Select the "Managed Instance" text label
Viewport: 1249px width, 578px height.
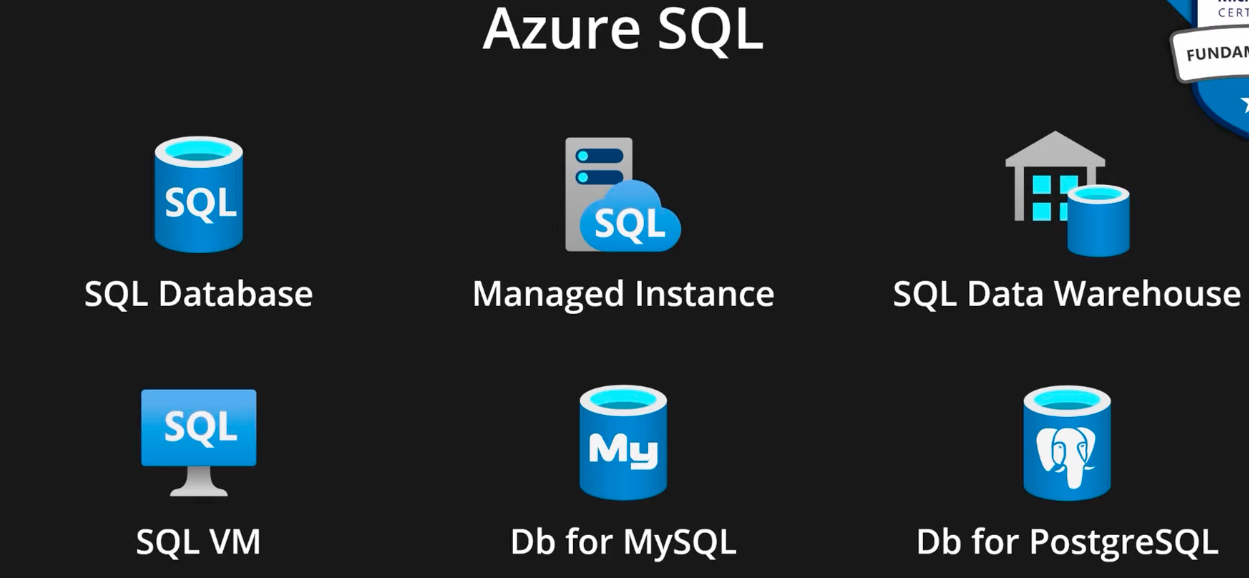(x=622, y=294)
